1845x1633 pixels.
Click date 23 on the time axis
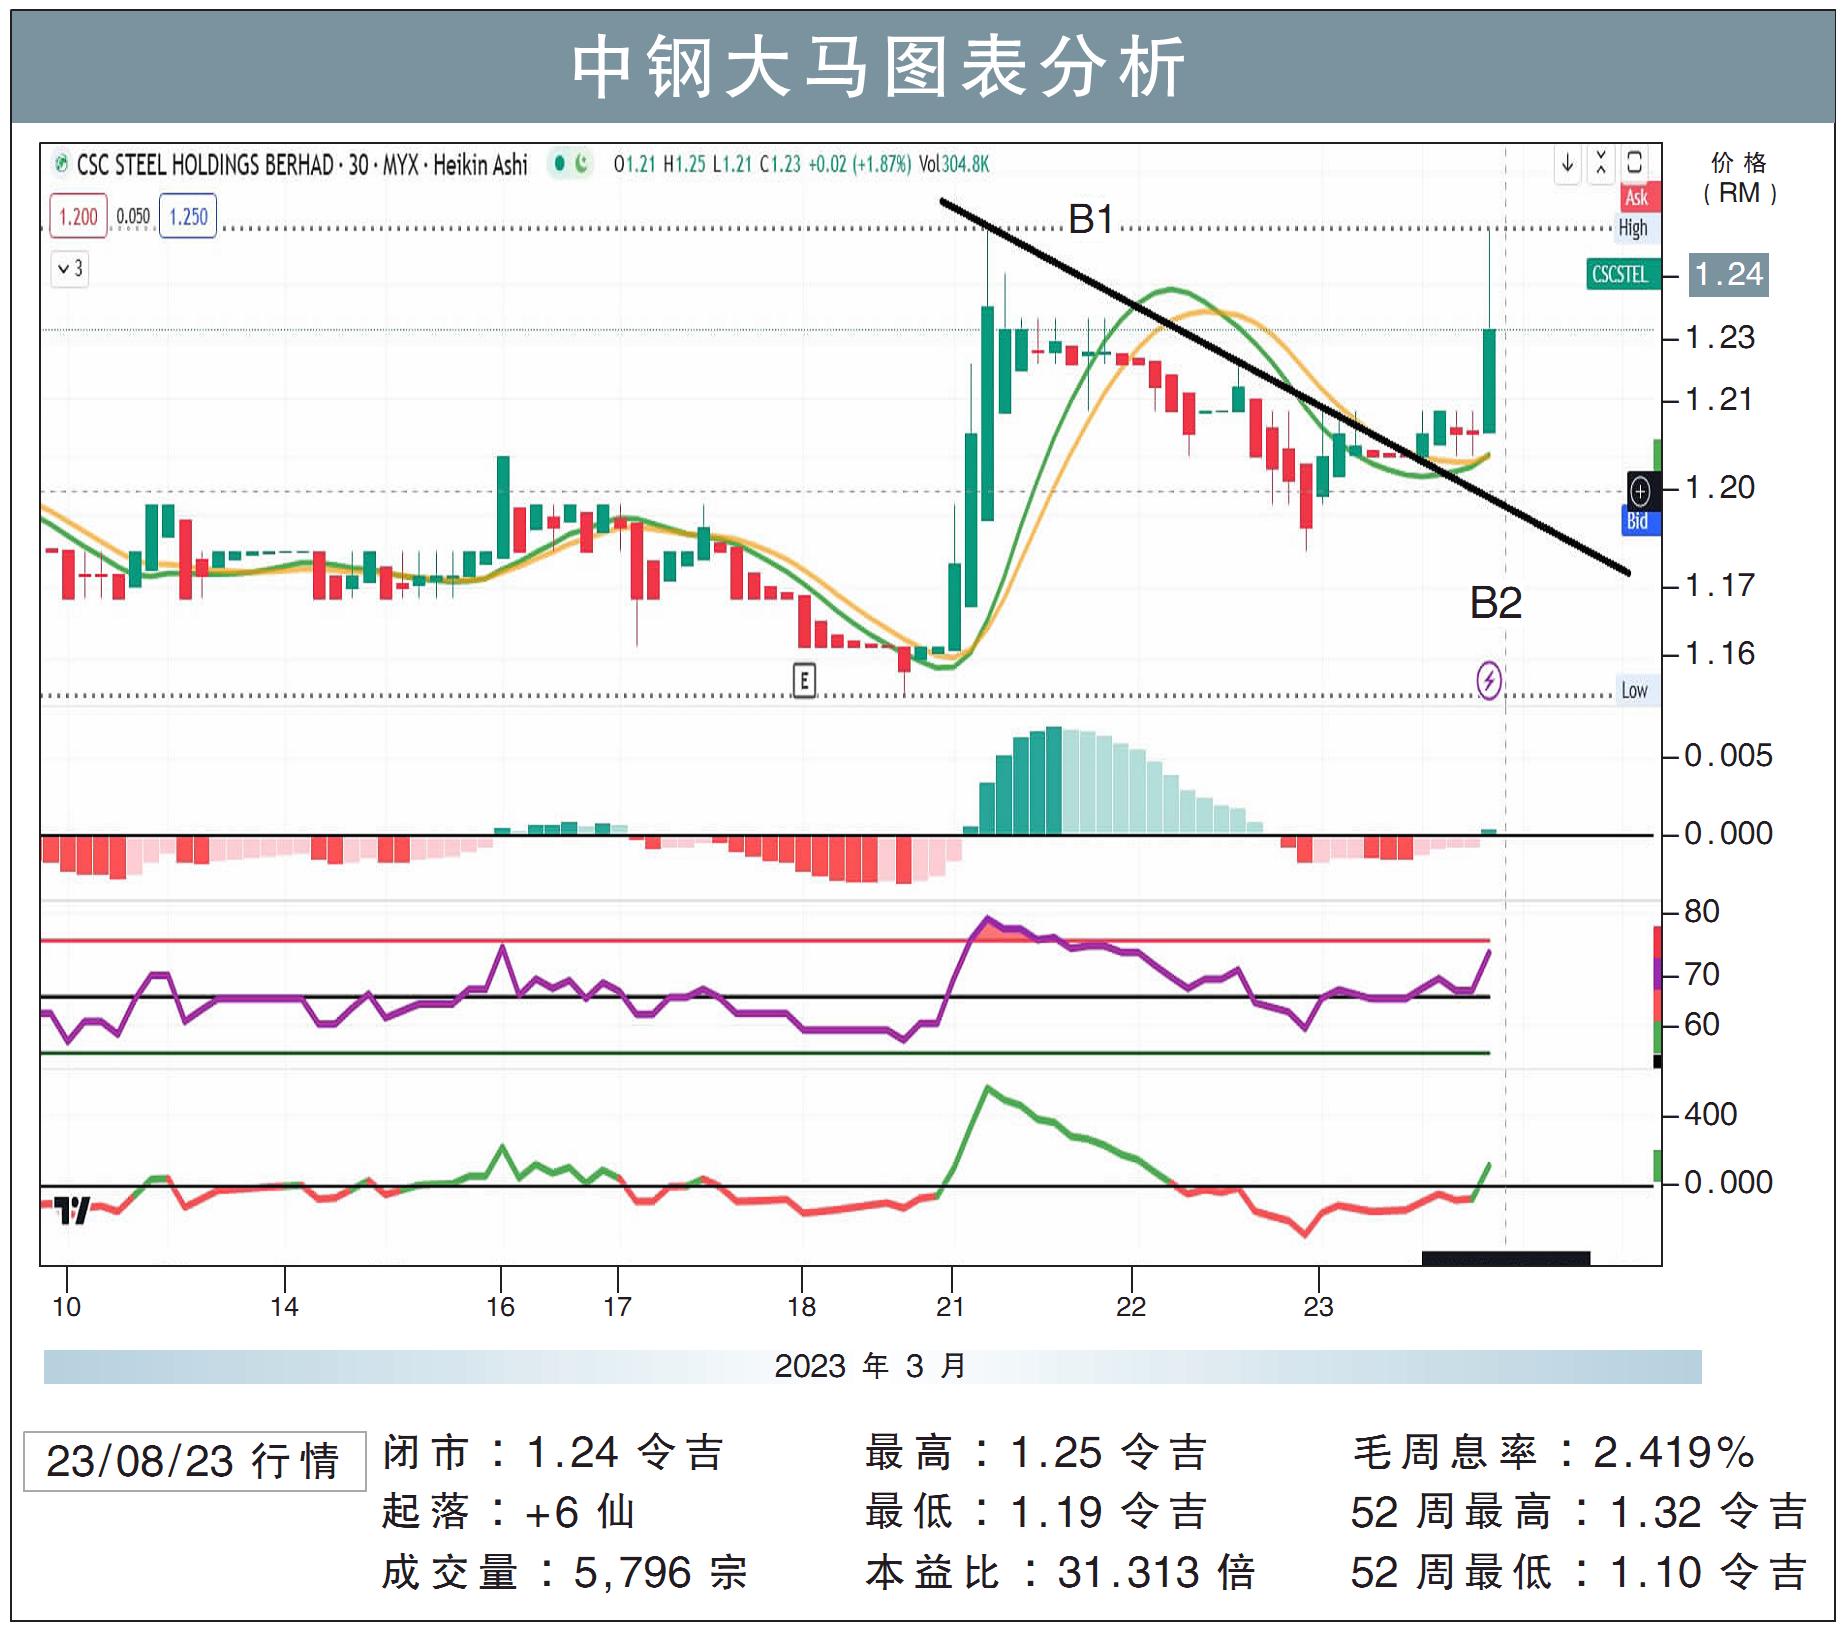click(1318, 1307)
